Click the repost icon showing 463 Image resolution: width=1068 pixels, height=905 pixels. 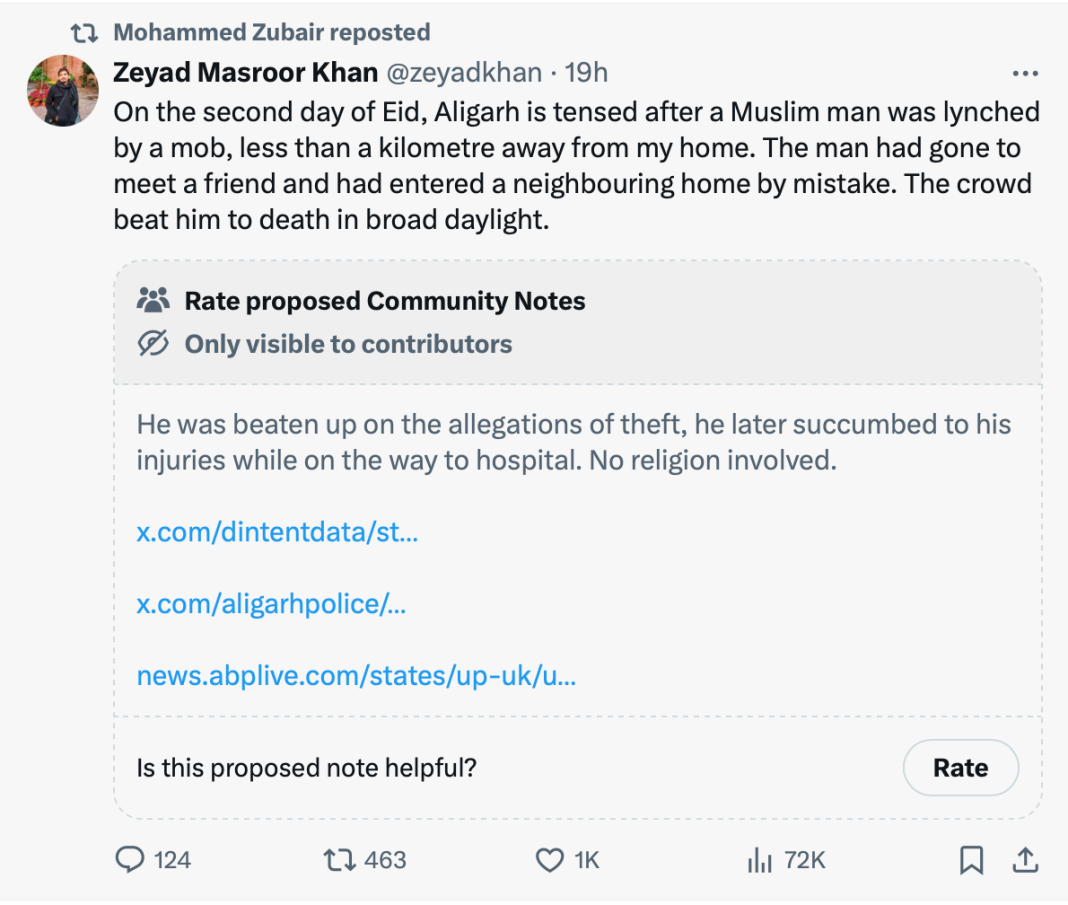pos(339,860)
